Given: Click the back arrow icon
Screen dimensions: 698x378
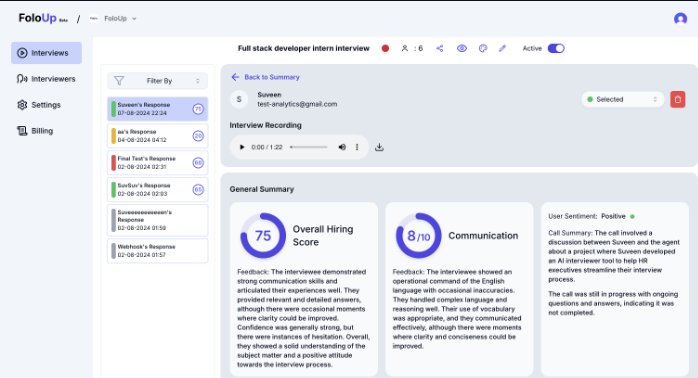Looking at the screenshot, I should 235,77.
